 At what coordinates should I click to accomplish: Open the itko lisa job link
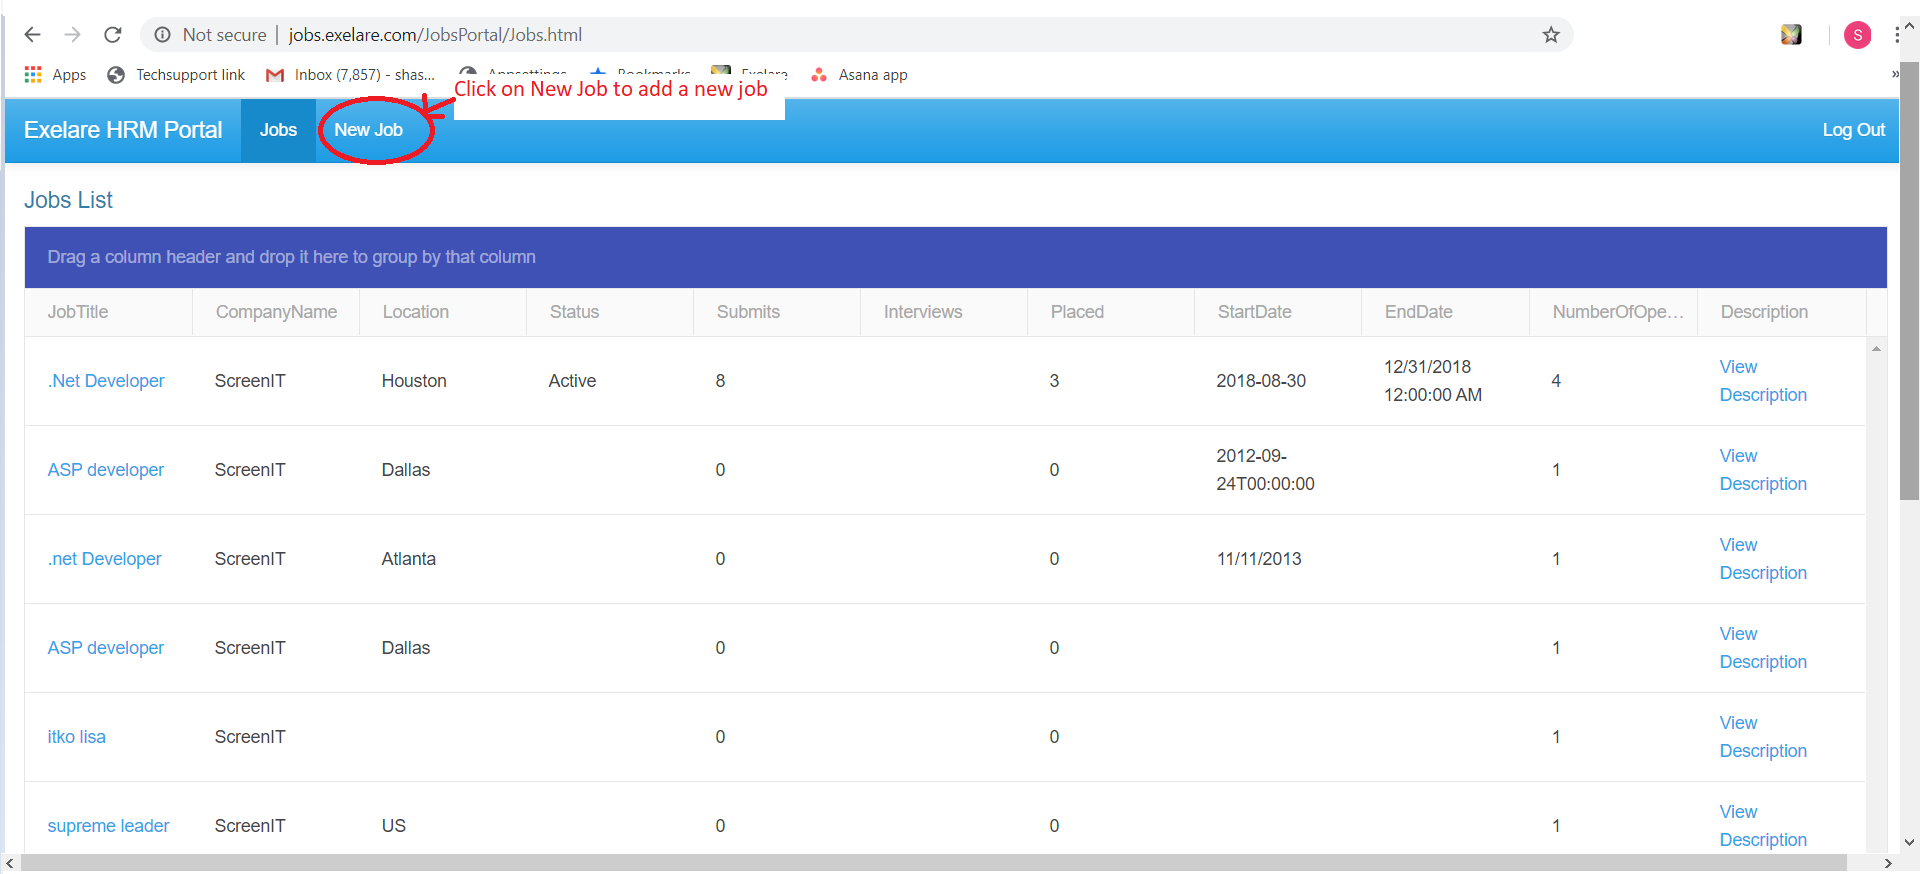pyautogui.click(x=76, y=737)
